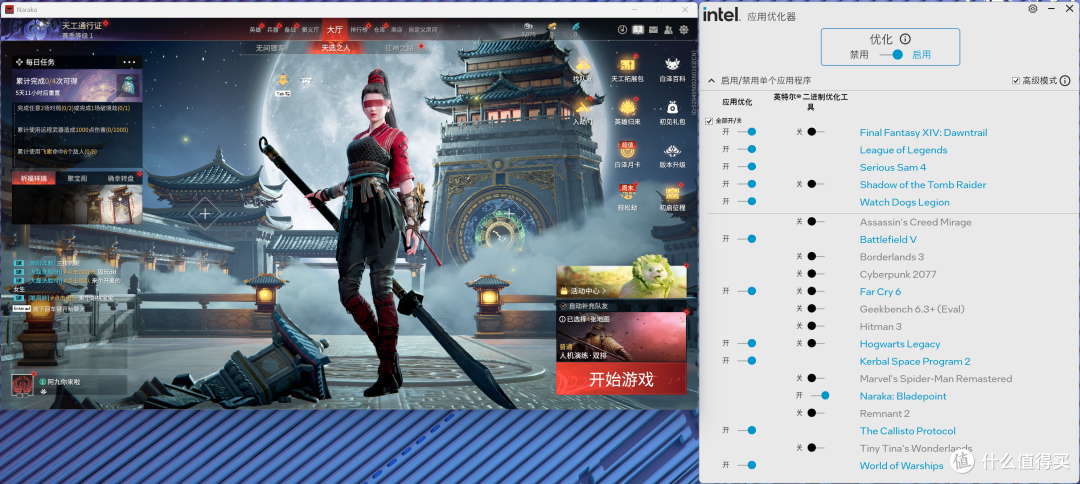This screenshot has height=484, width=1080.
Task: Open the Naraka mail envelope icon
Action: 653,30
